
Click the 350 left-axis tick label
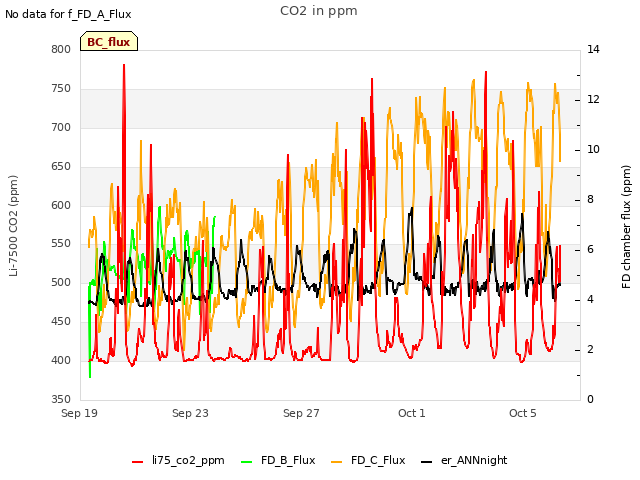[x=61, y=399]
